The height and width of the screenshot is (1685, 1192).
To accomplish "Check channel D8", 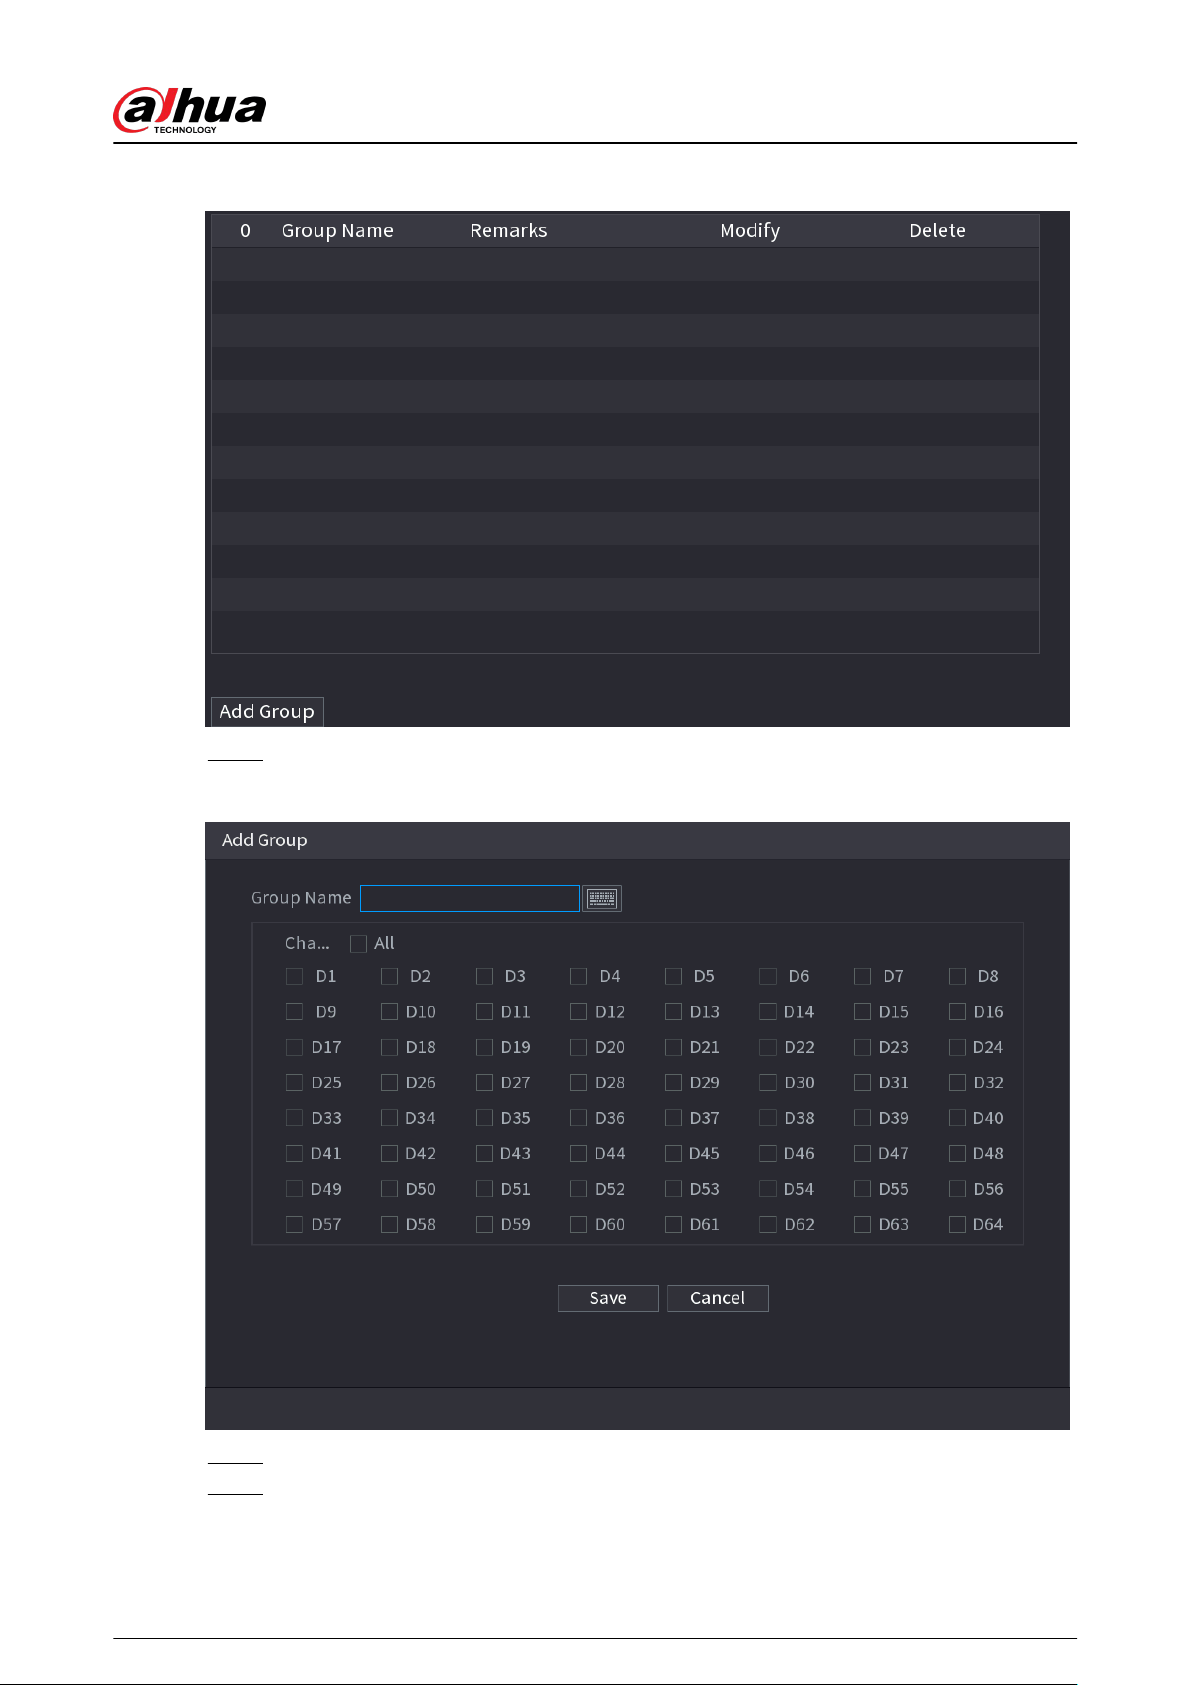I will [x=957, y=976].
